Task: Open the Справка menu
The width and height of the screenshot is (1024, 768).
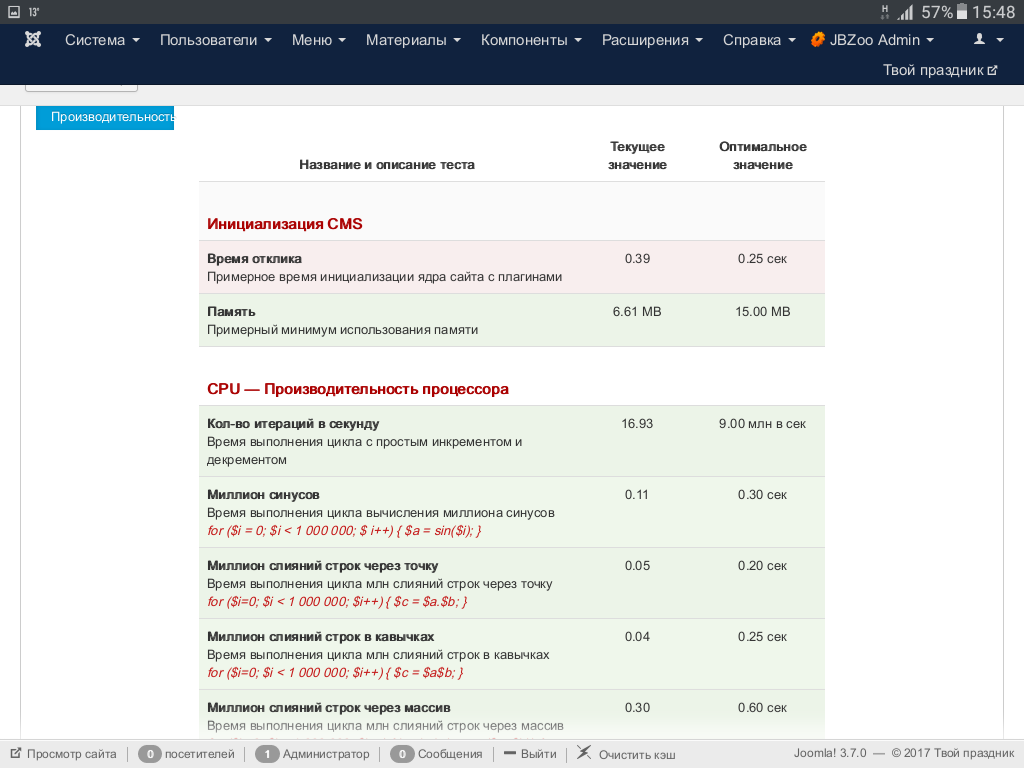Action: point(758,40)
